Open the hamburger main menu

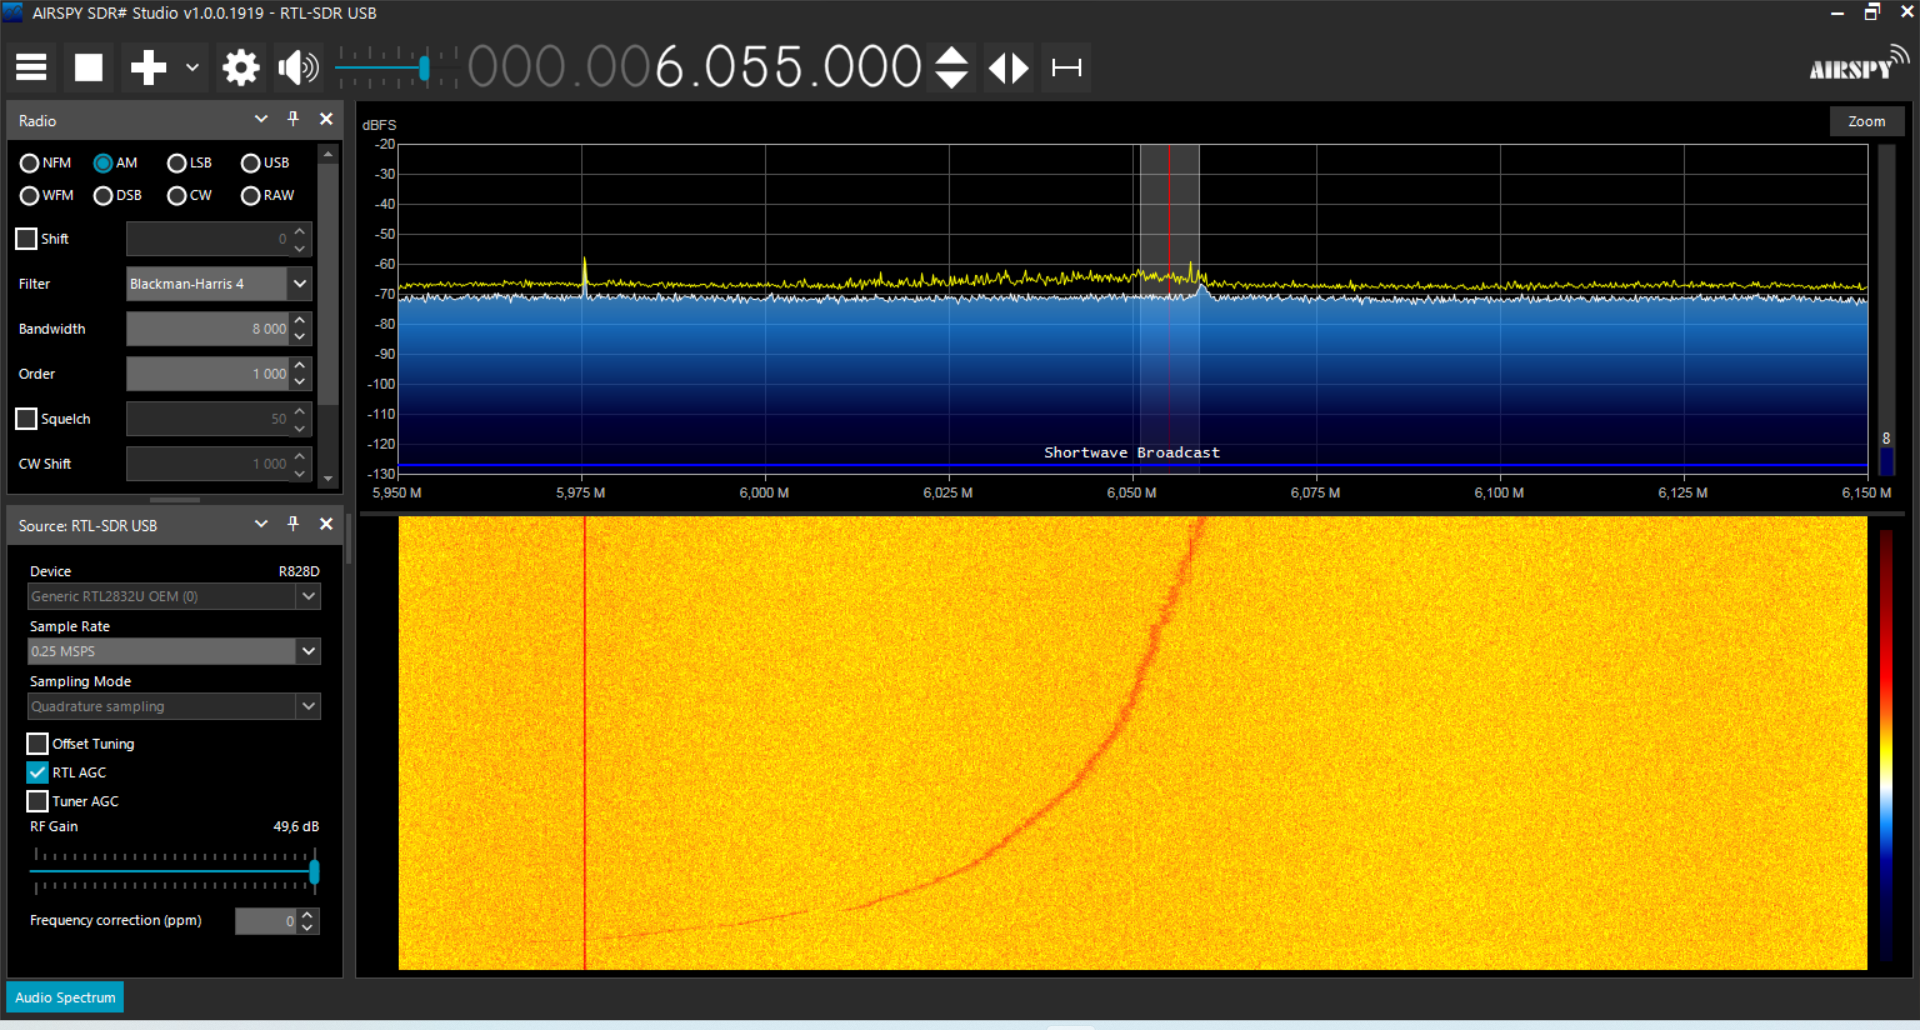(31, 68)
